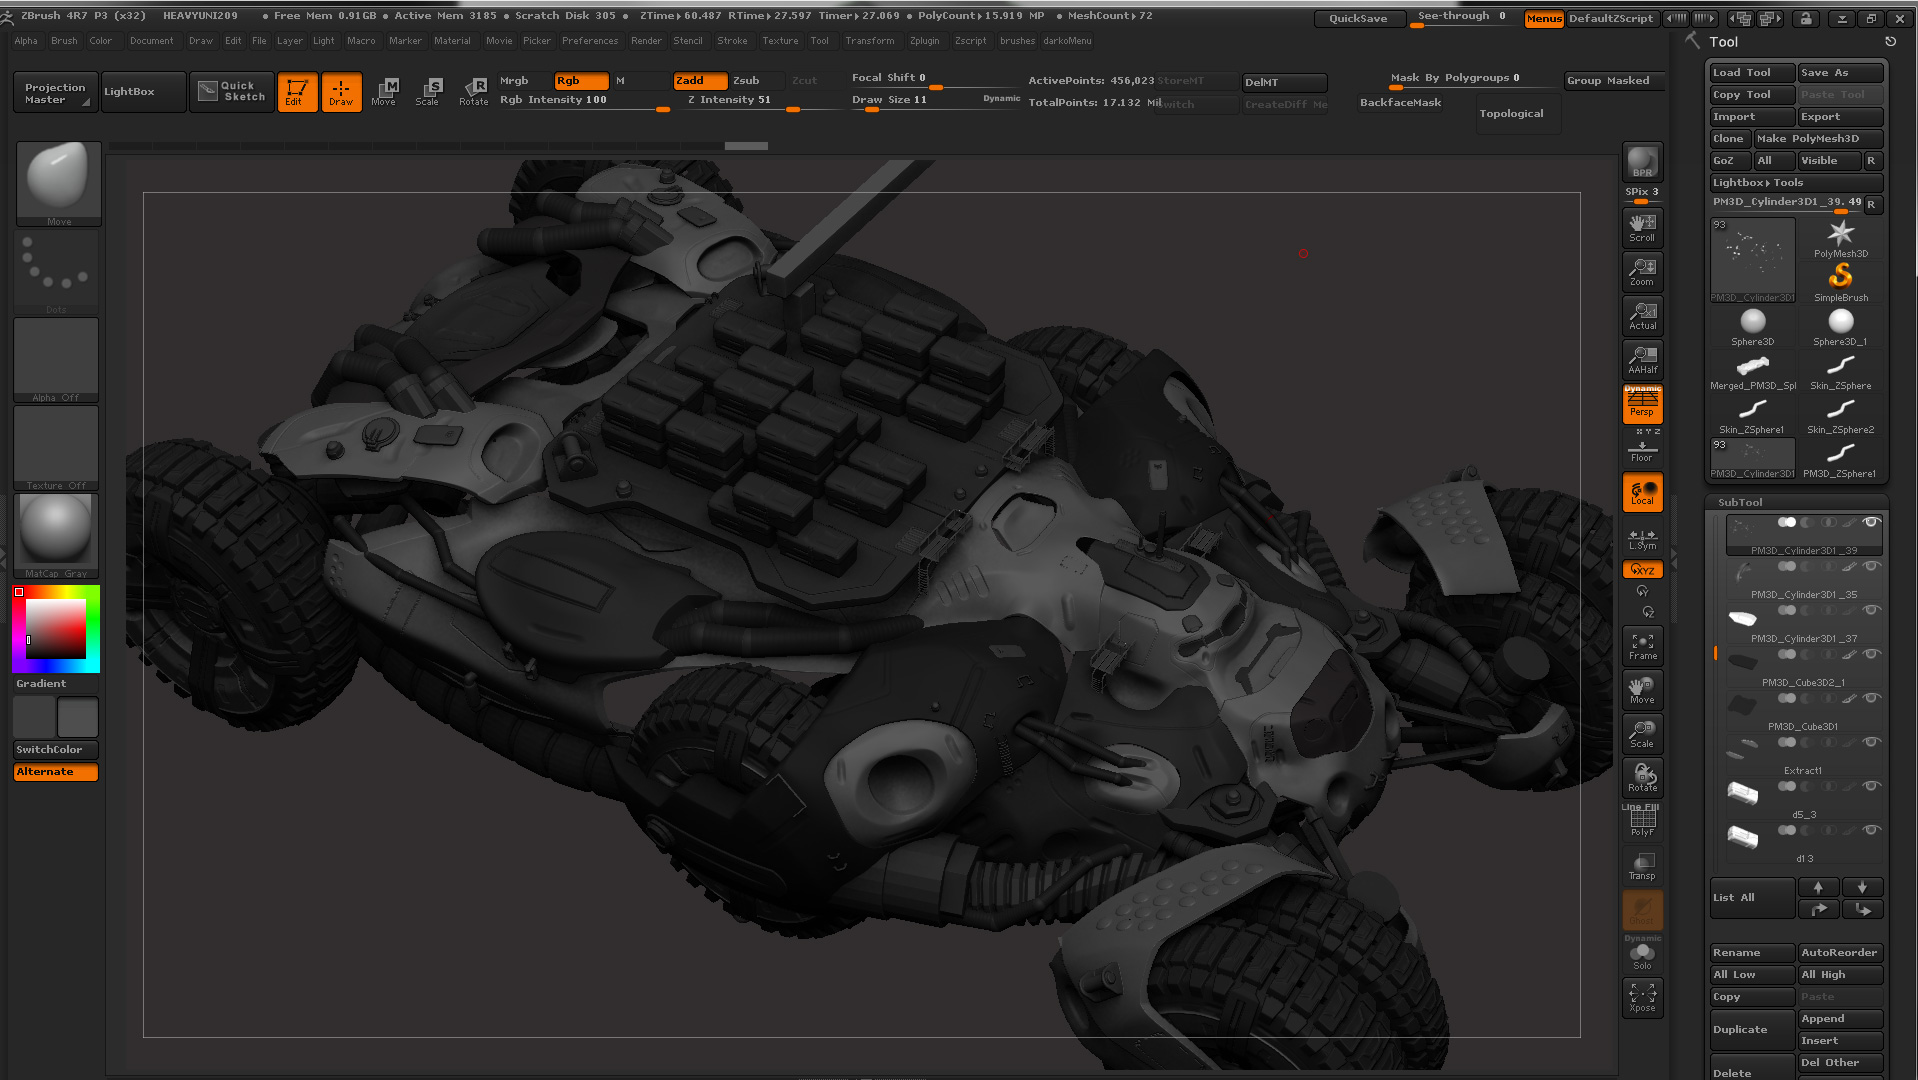Open the Zplugin menu
The width and height of the screenshot is (1918, 1080).
[x=924, y=41]
